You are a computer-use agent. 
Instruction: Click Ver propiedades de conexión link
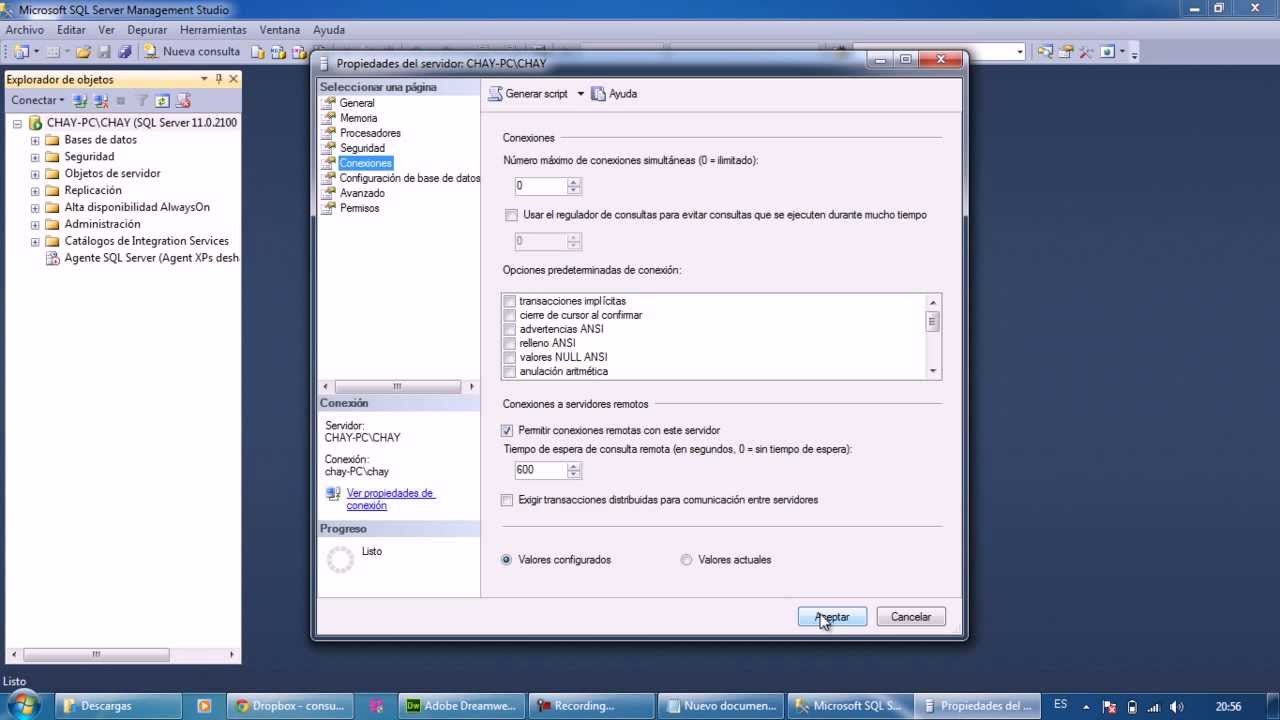[390, 499]
